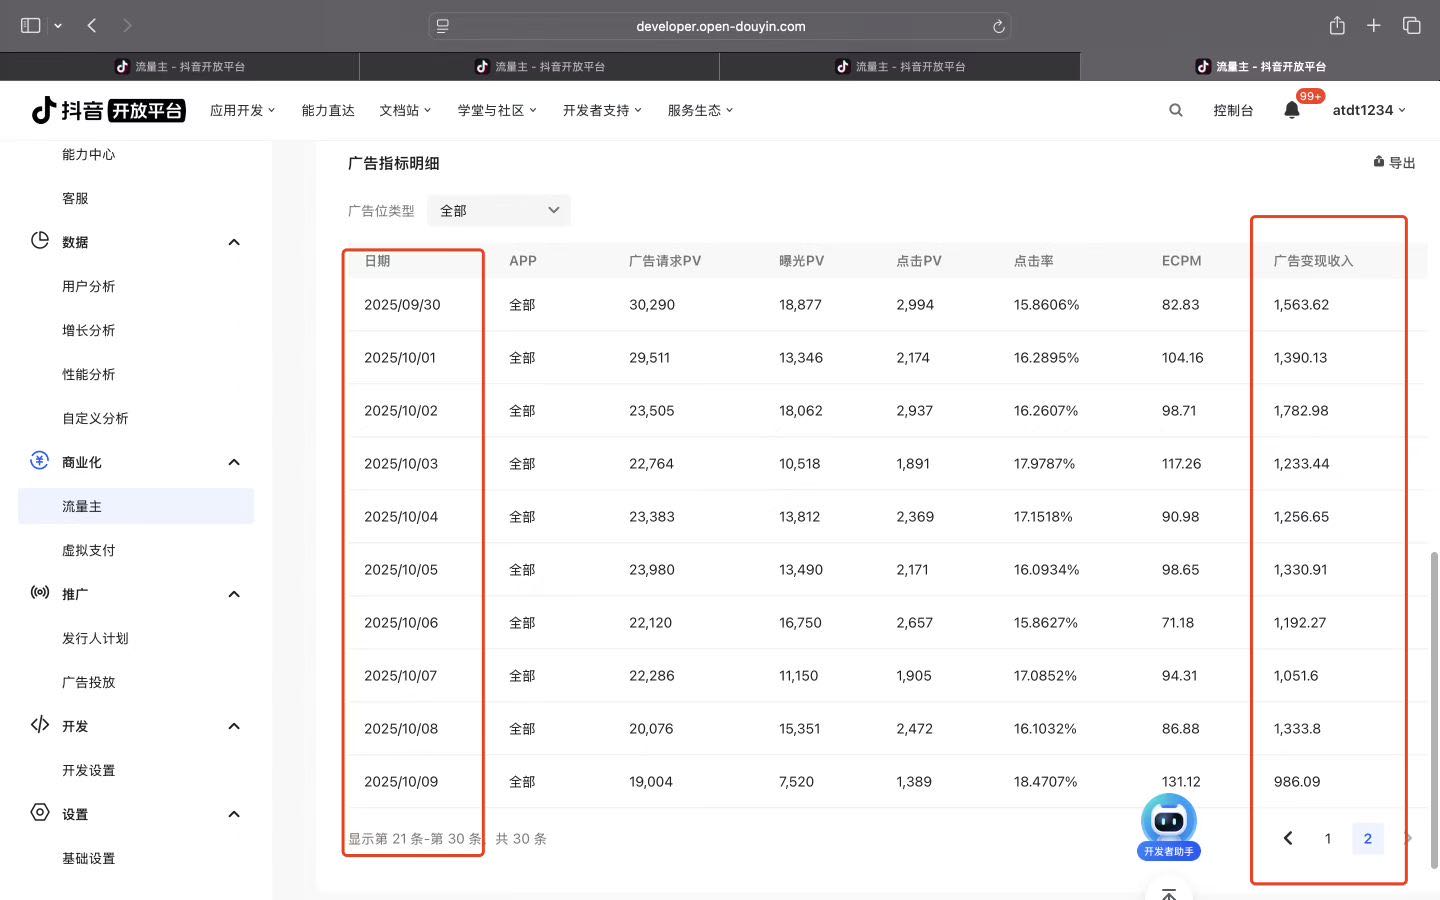Image resolution: width=1440 pixels, height=900 pixels.
Task: Click the search magnifier icon
Action: pos(1176,110)
